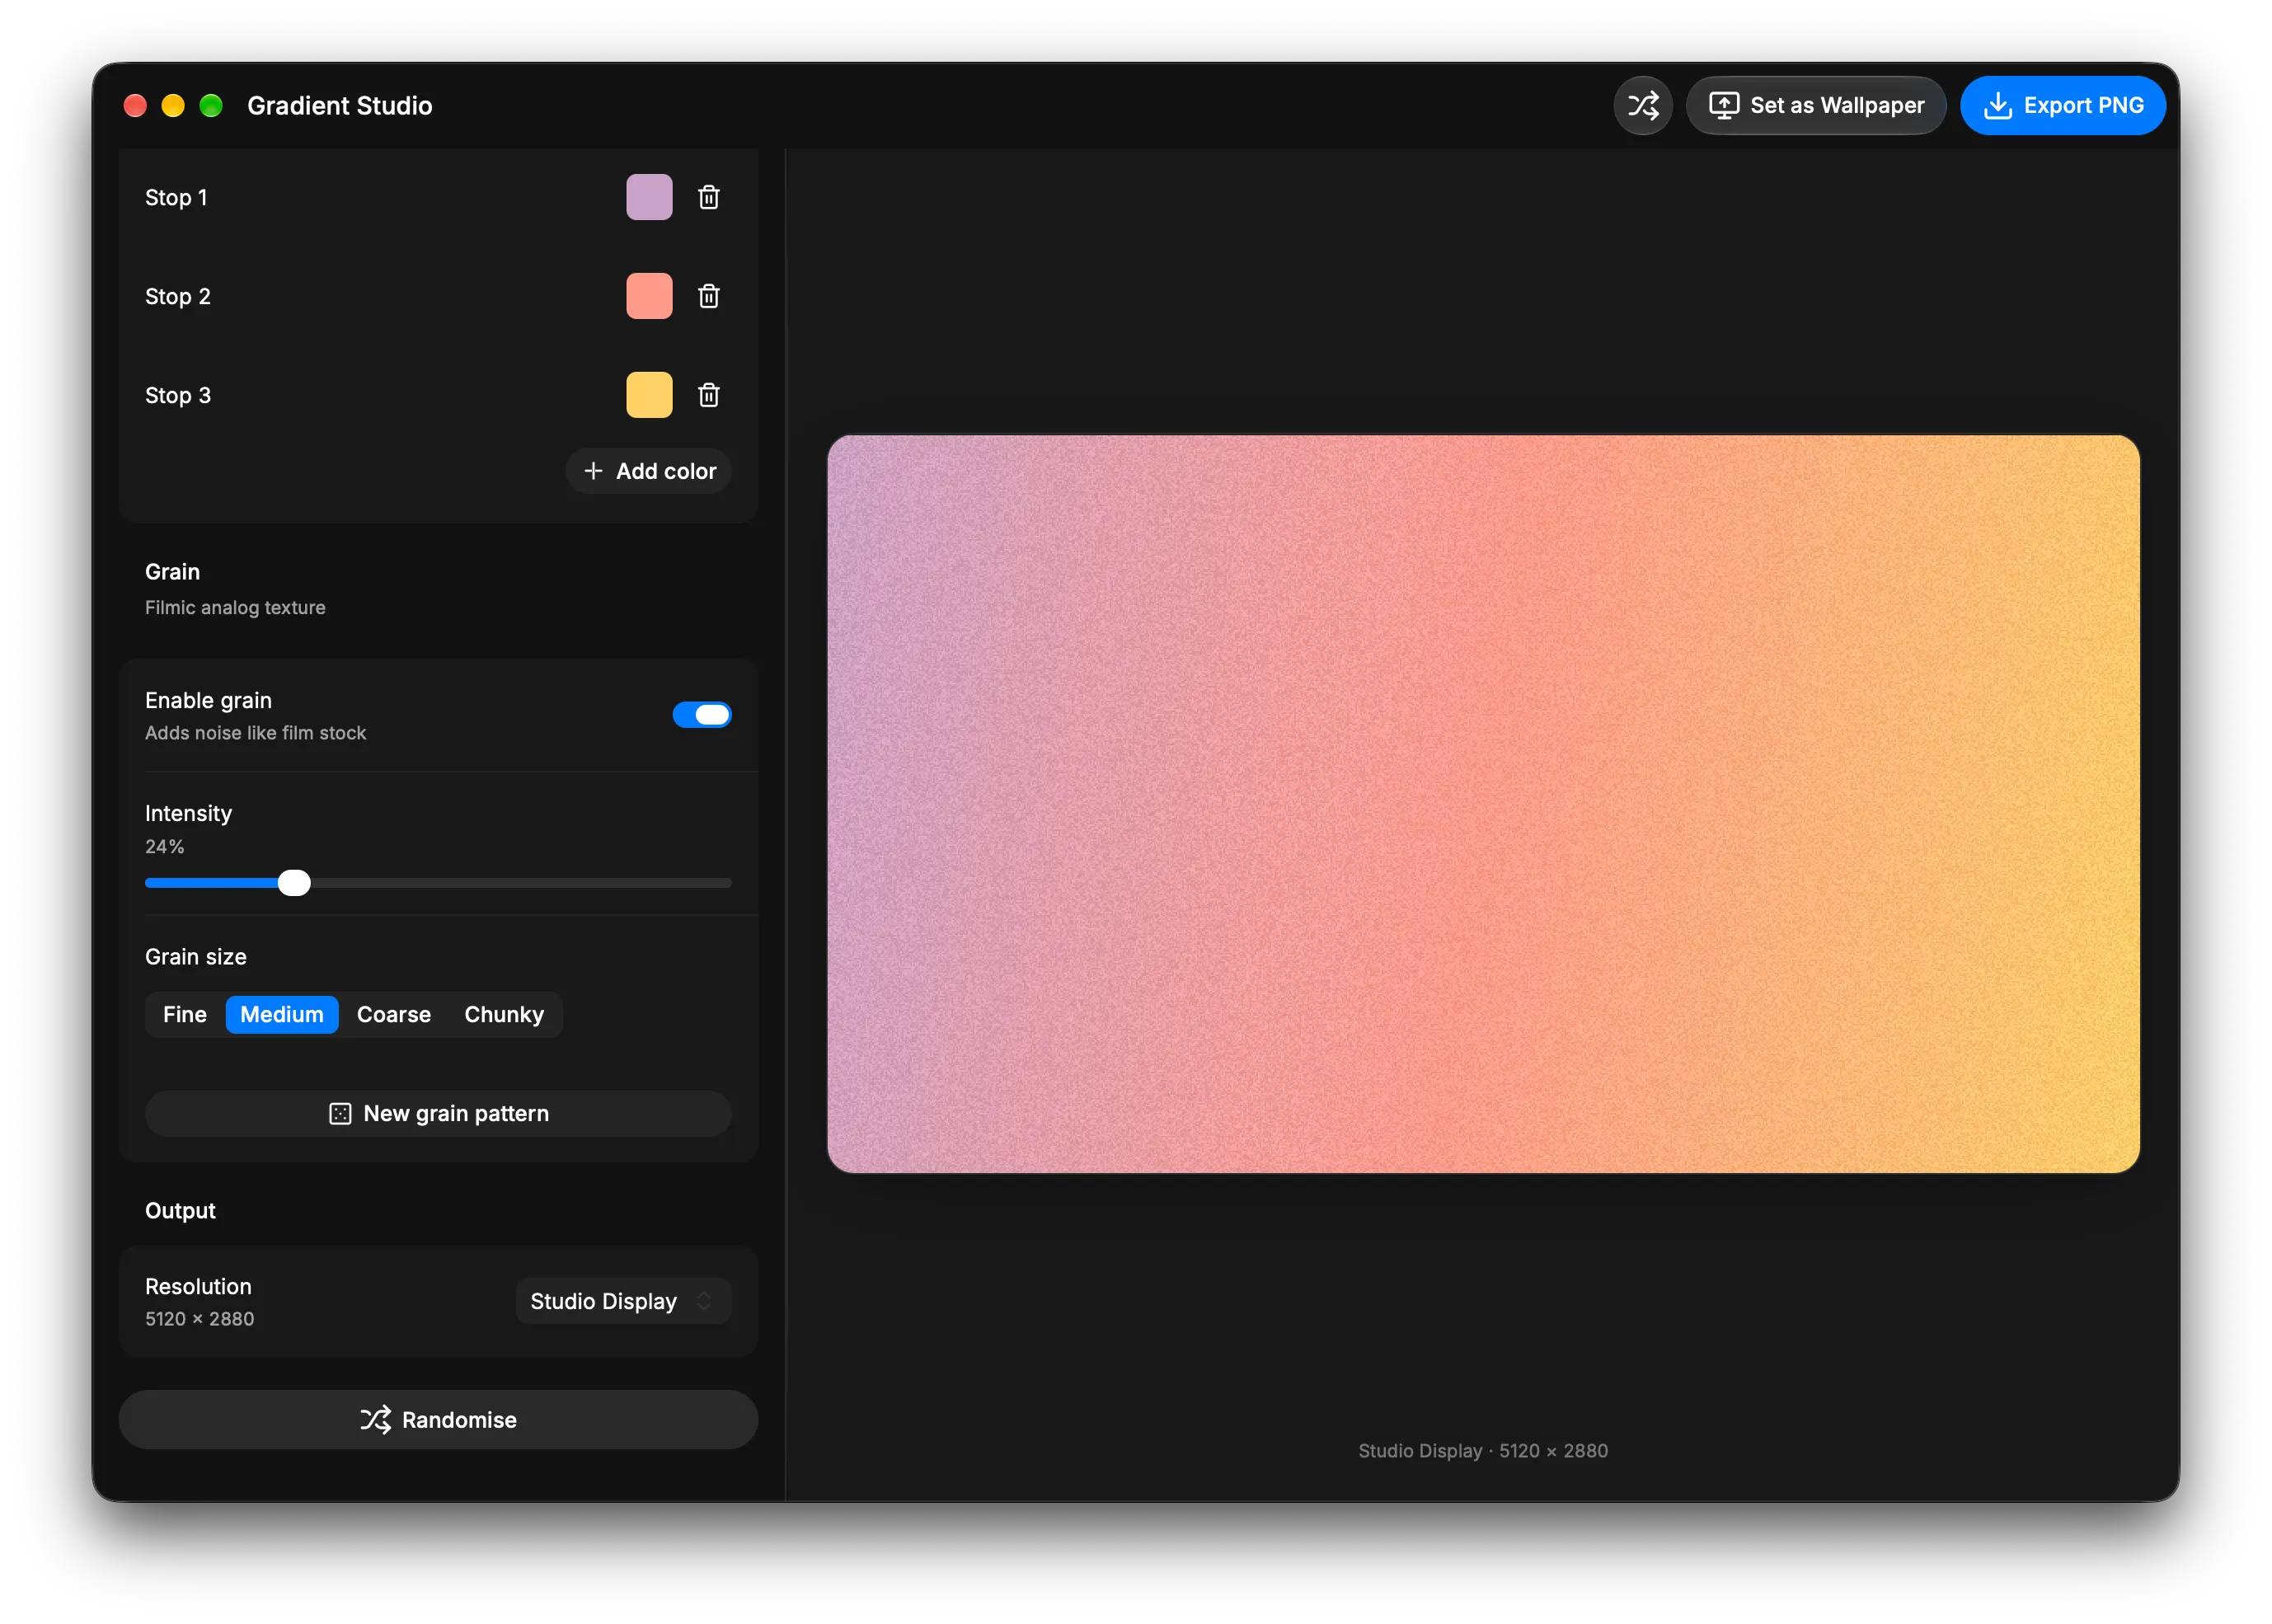Delete Stop 1 with trash icon
This screenshot has height=1624, width=2272.
coord(709,197)
